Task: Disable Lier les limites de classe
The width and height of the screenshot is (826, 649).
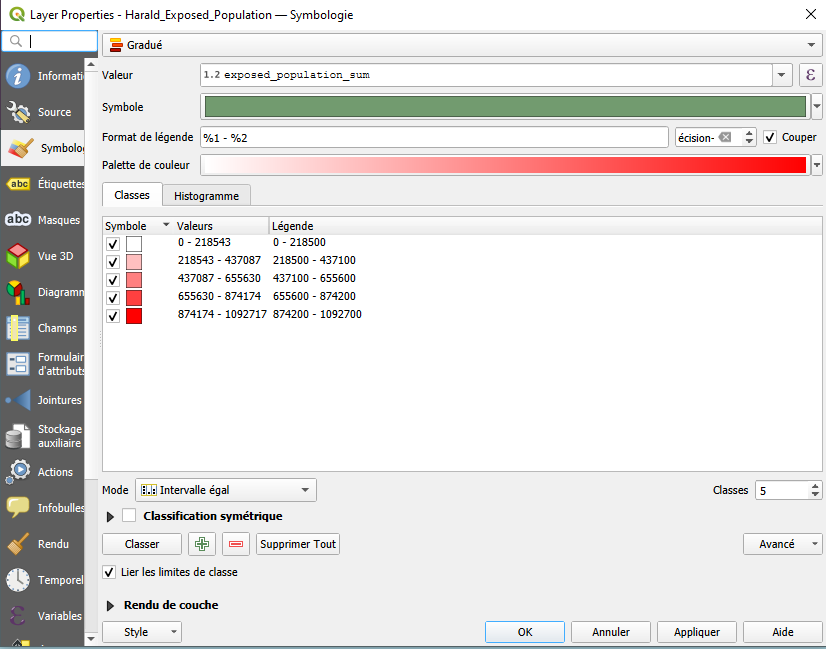Action: coord(110,572)
